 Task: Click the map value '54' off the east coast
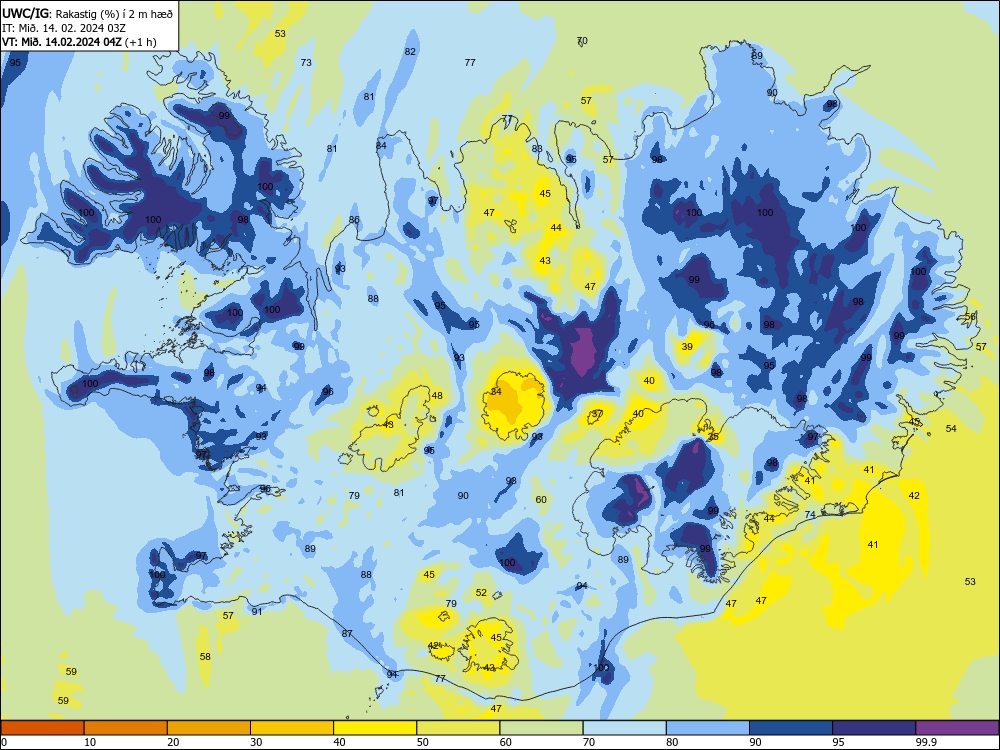tap(951, 429)
